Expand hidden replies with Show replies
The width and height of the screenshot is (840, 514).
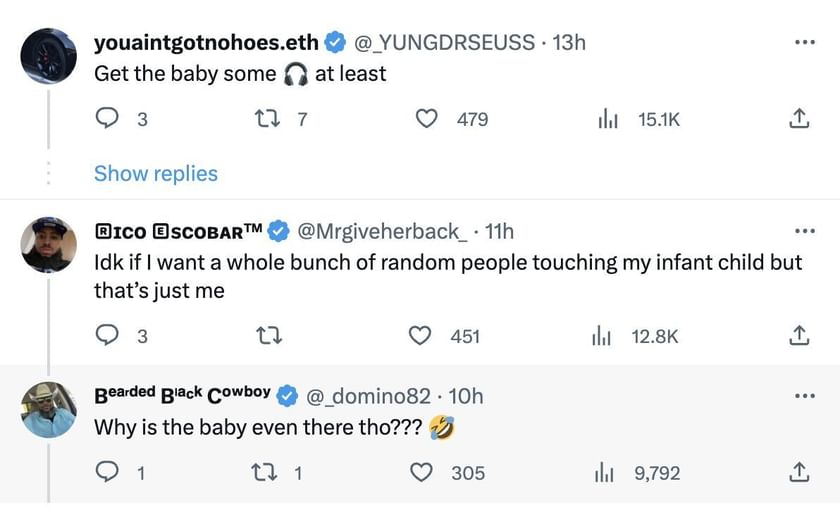click(x=156, y=173)
